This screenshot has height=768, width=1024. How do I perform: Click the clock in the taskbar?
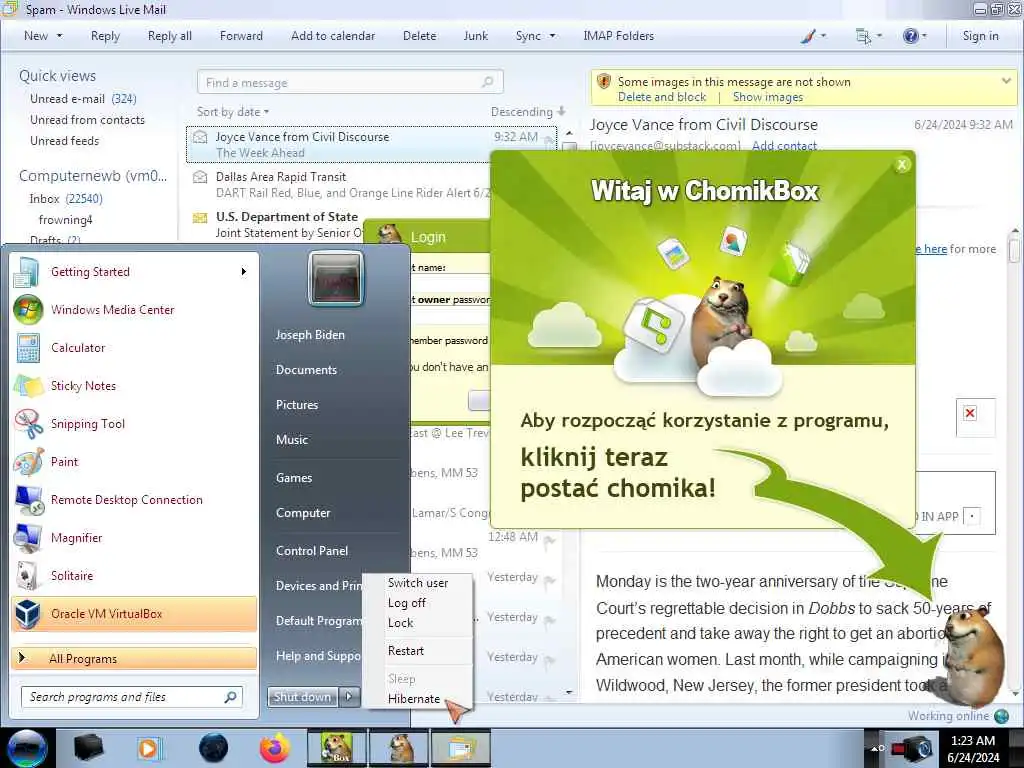973,748
